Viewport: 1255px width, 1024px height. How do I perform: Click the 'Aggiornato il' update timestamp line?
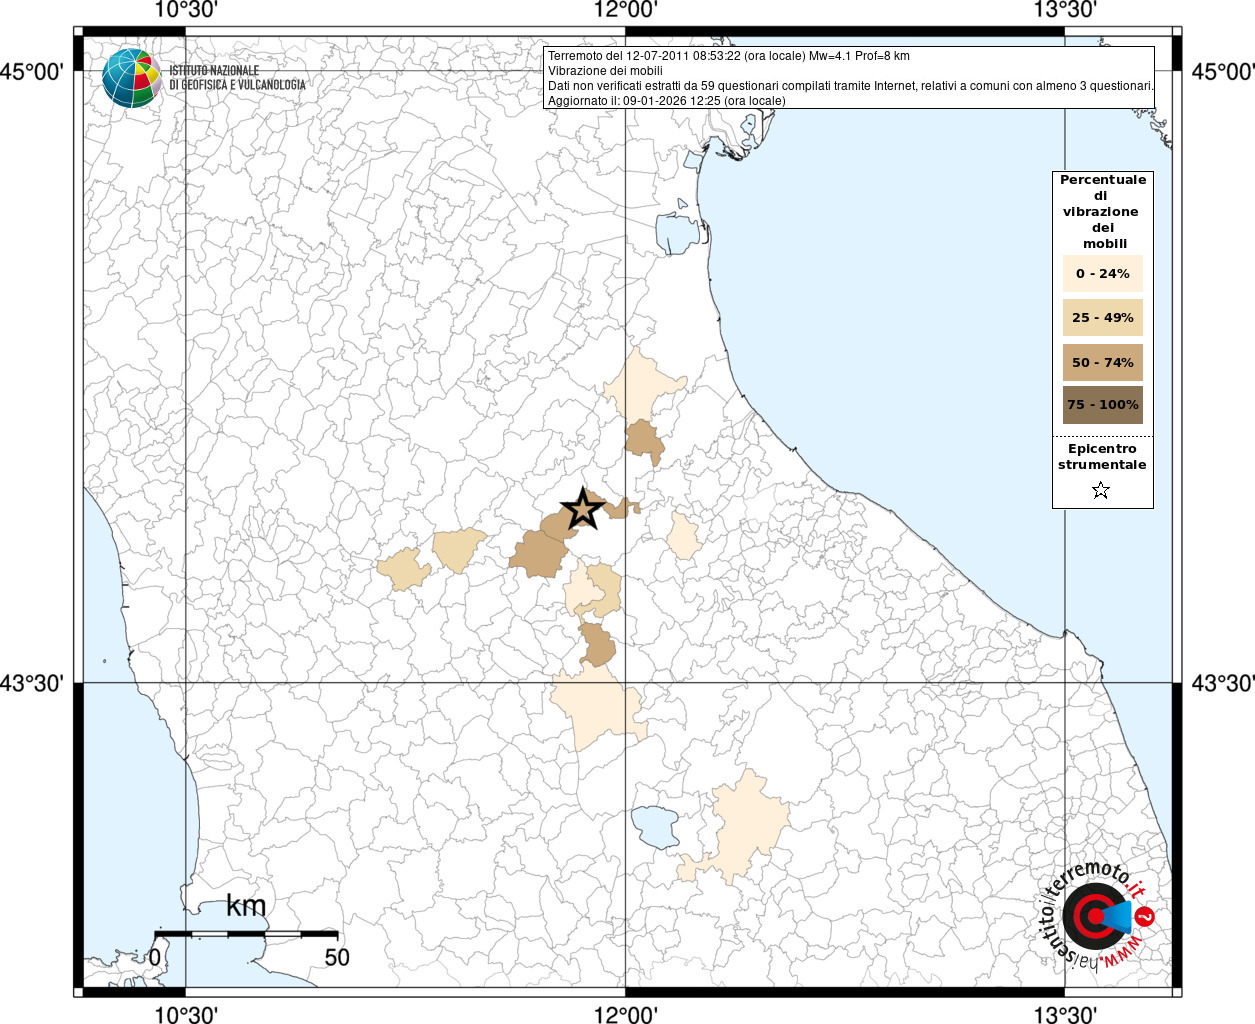(666, 101)
